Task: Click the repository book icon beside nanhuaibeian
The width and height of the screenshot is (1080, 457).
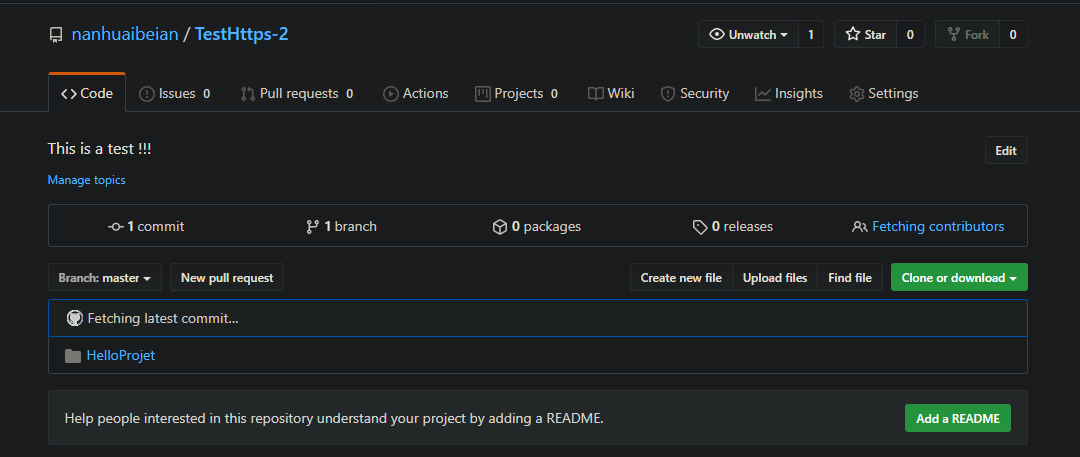Action: pos(56,35)
